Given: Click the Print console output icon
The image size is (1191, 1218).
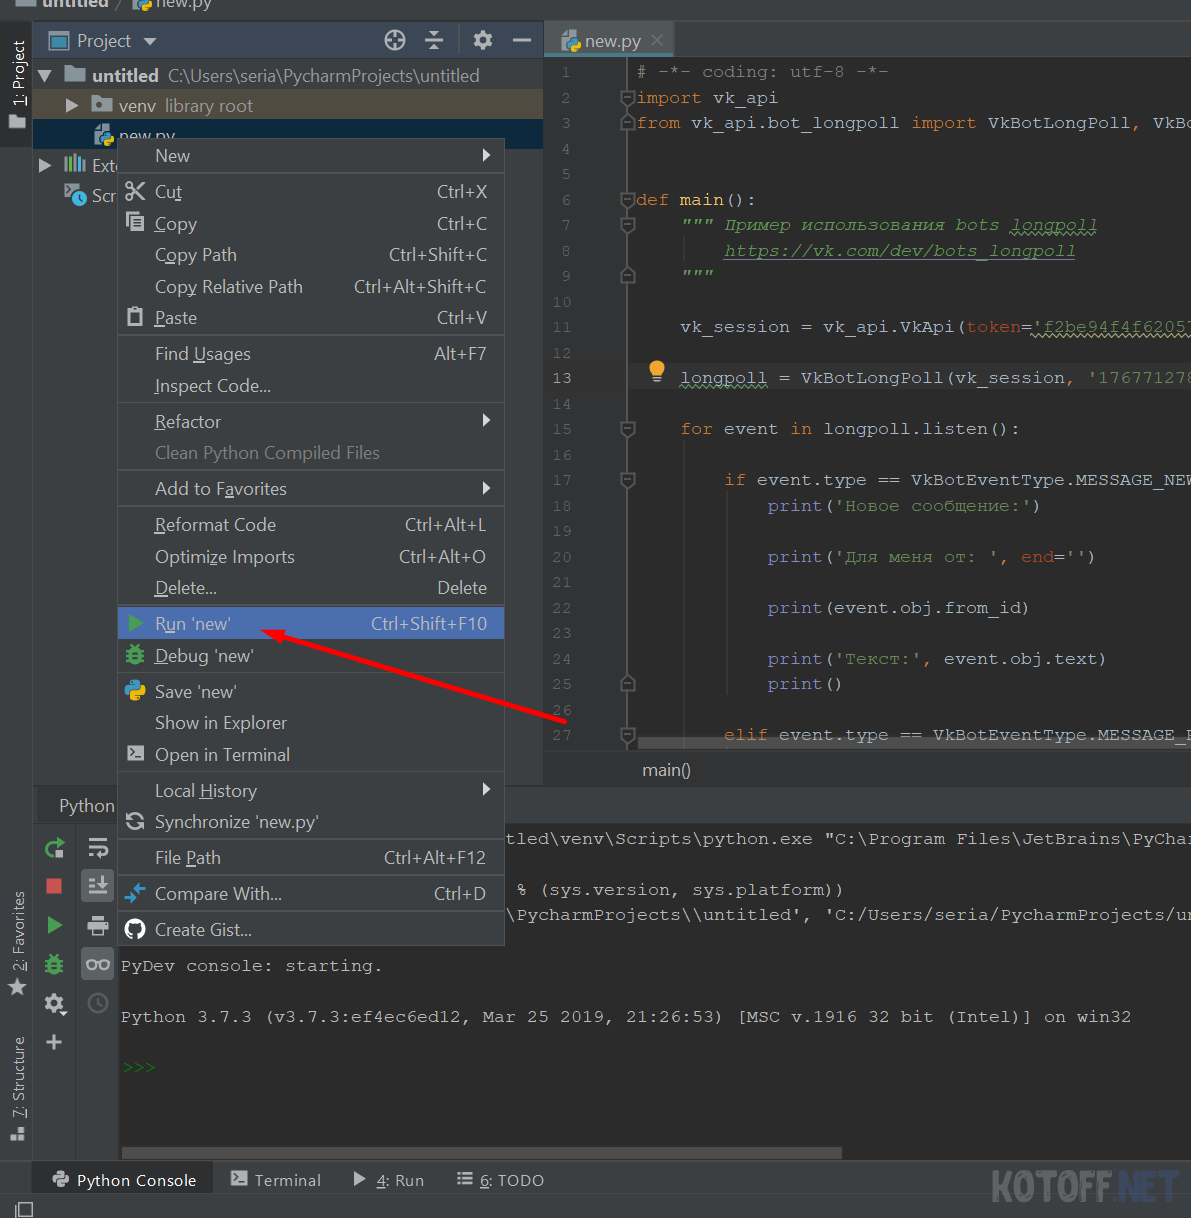Looking at the screenshot, I should point(98,925).
